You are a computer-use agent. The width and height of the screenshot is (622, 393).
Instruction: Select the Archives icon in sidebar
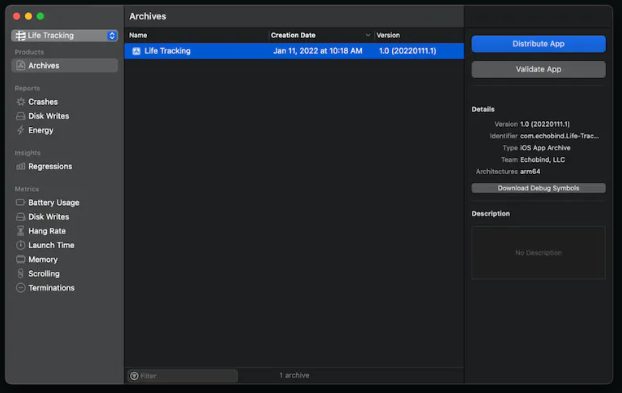point(20,65)
